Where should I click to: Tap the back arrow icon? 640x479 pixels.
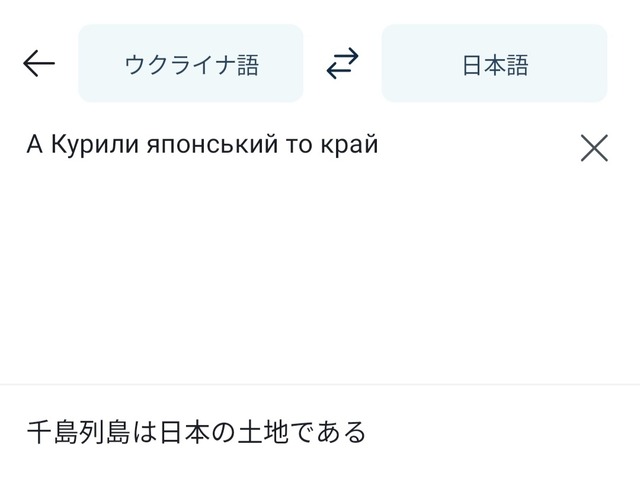(39, 63)
